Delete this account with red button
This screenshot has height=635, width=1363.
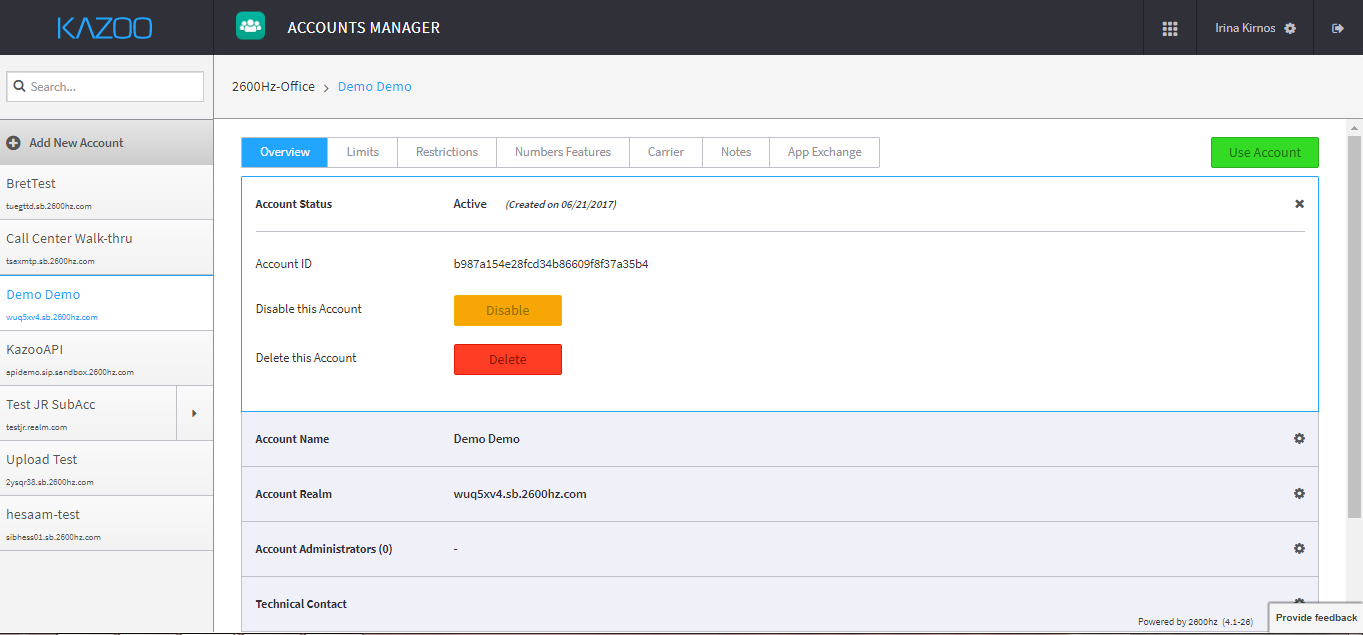coord(508,359)
